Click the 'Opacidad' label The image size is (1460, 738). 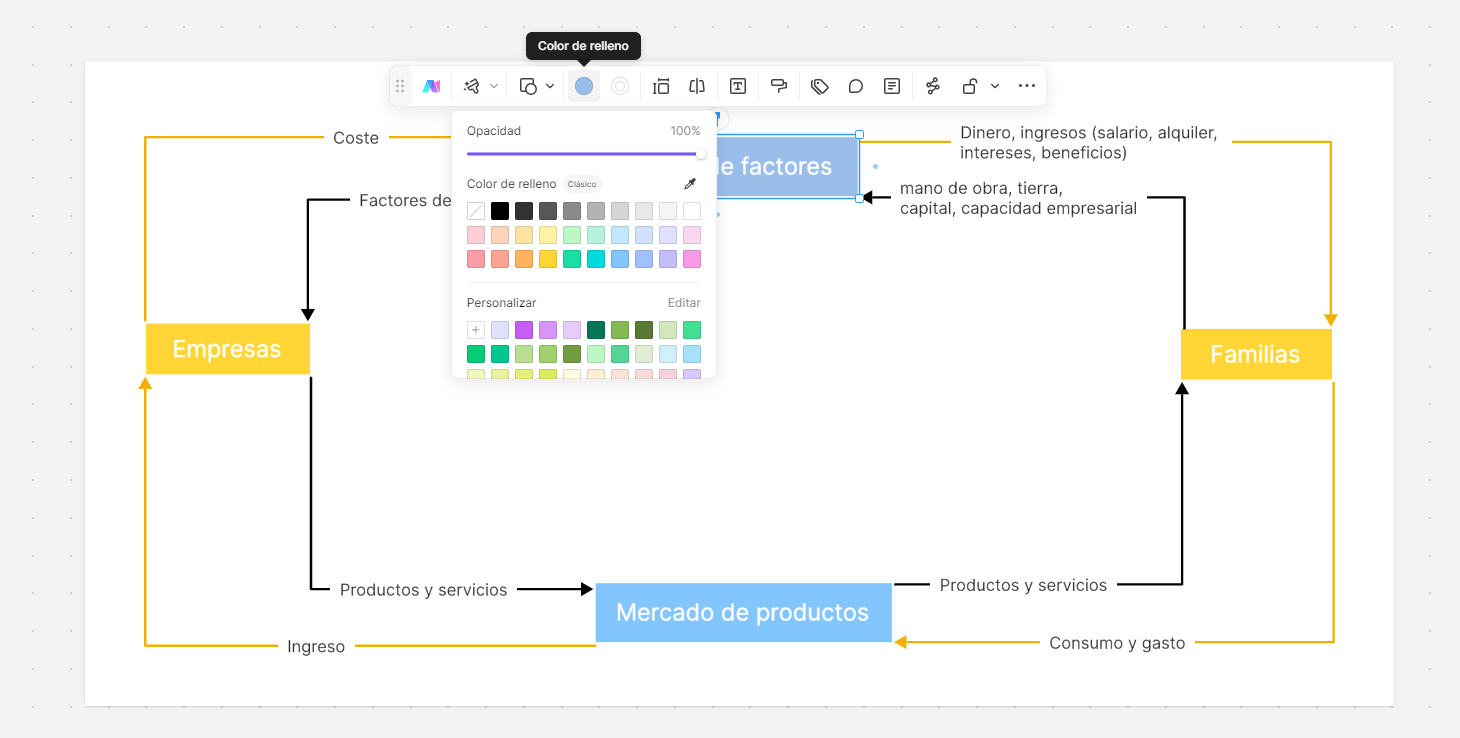click(x=494, y=131)
